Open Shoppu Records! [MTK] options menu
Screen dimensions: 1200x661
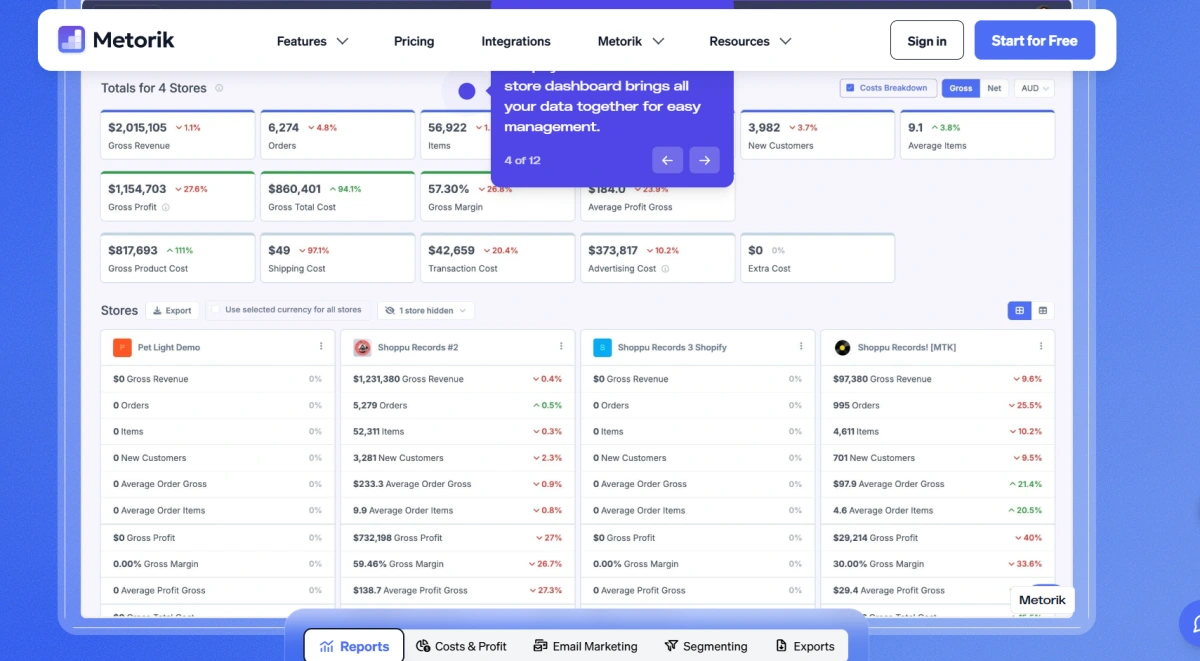1041,347
